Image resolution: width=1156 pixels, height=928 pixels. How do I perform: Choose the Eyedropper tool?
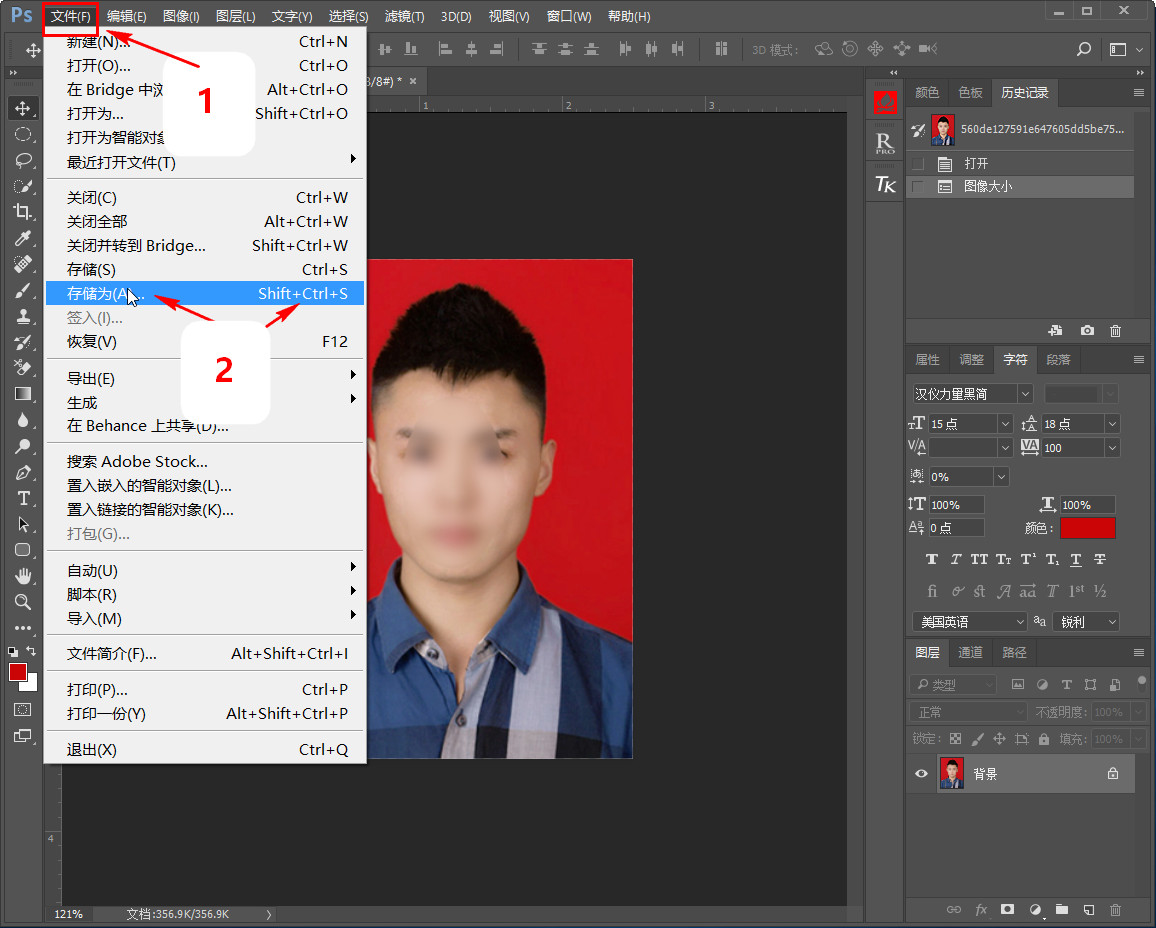[x=22, y=238]
